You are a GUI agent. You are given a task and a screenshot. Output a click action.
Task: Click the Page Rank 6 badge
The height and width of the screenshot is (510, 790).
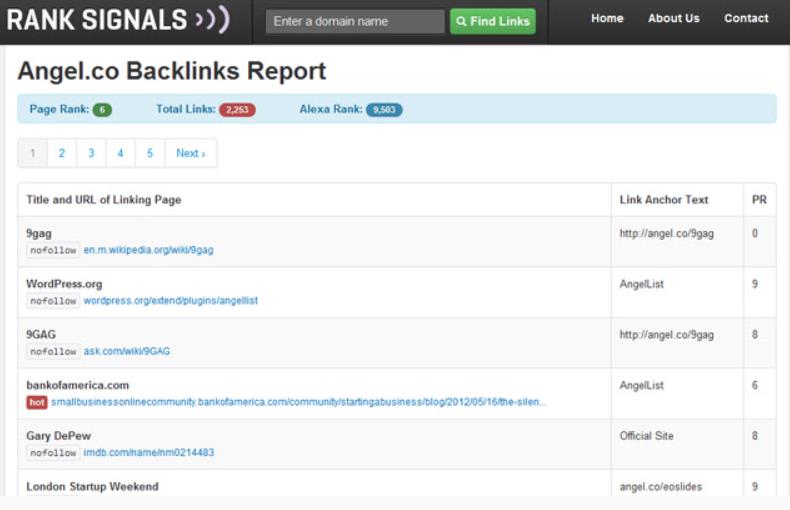(102, 110)
